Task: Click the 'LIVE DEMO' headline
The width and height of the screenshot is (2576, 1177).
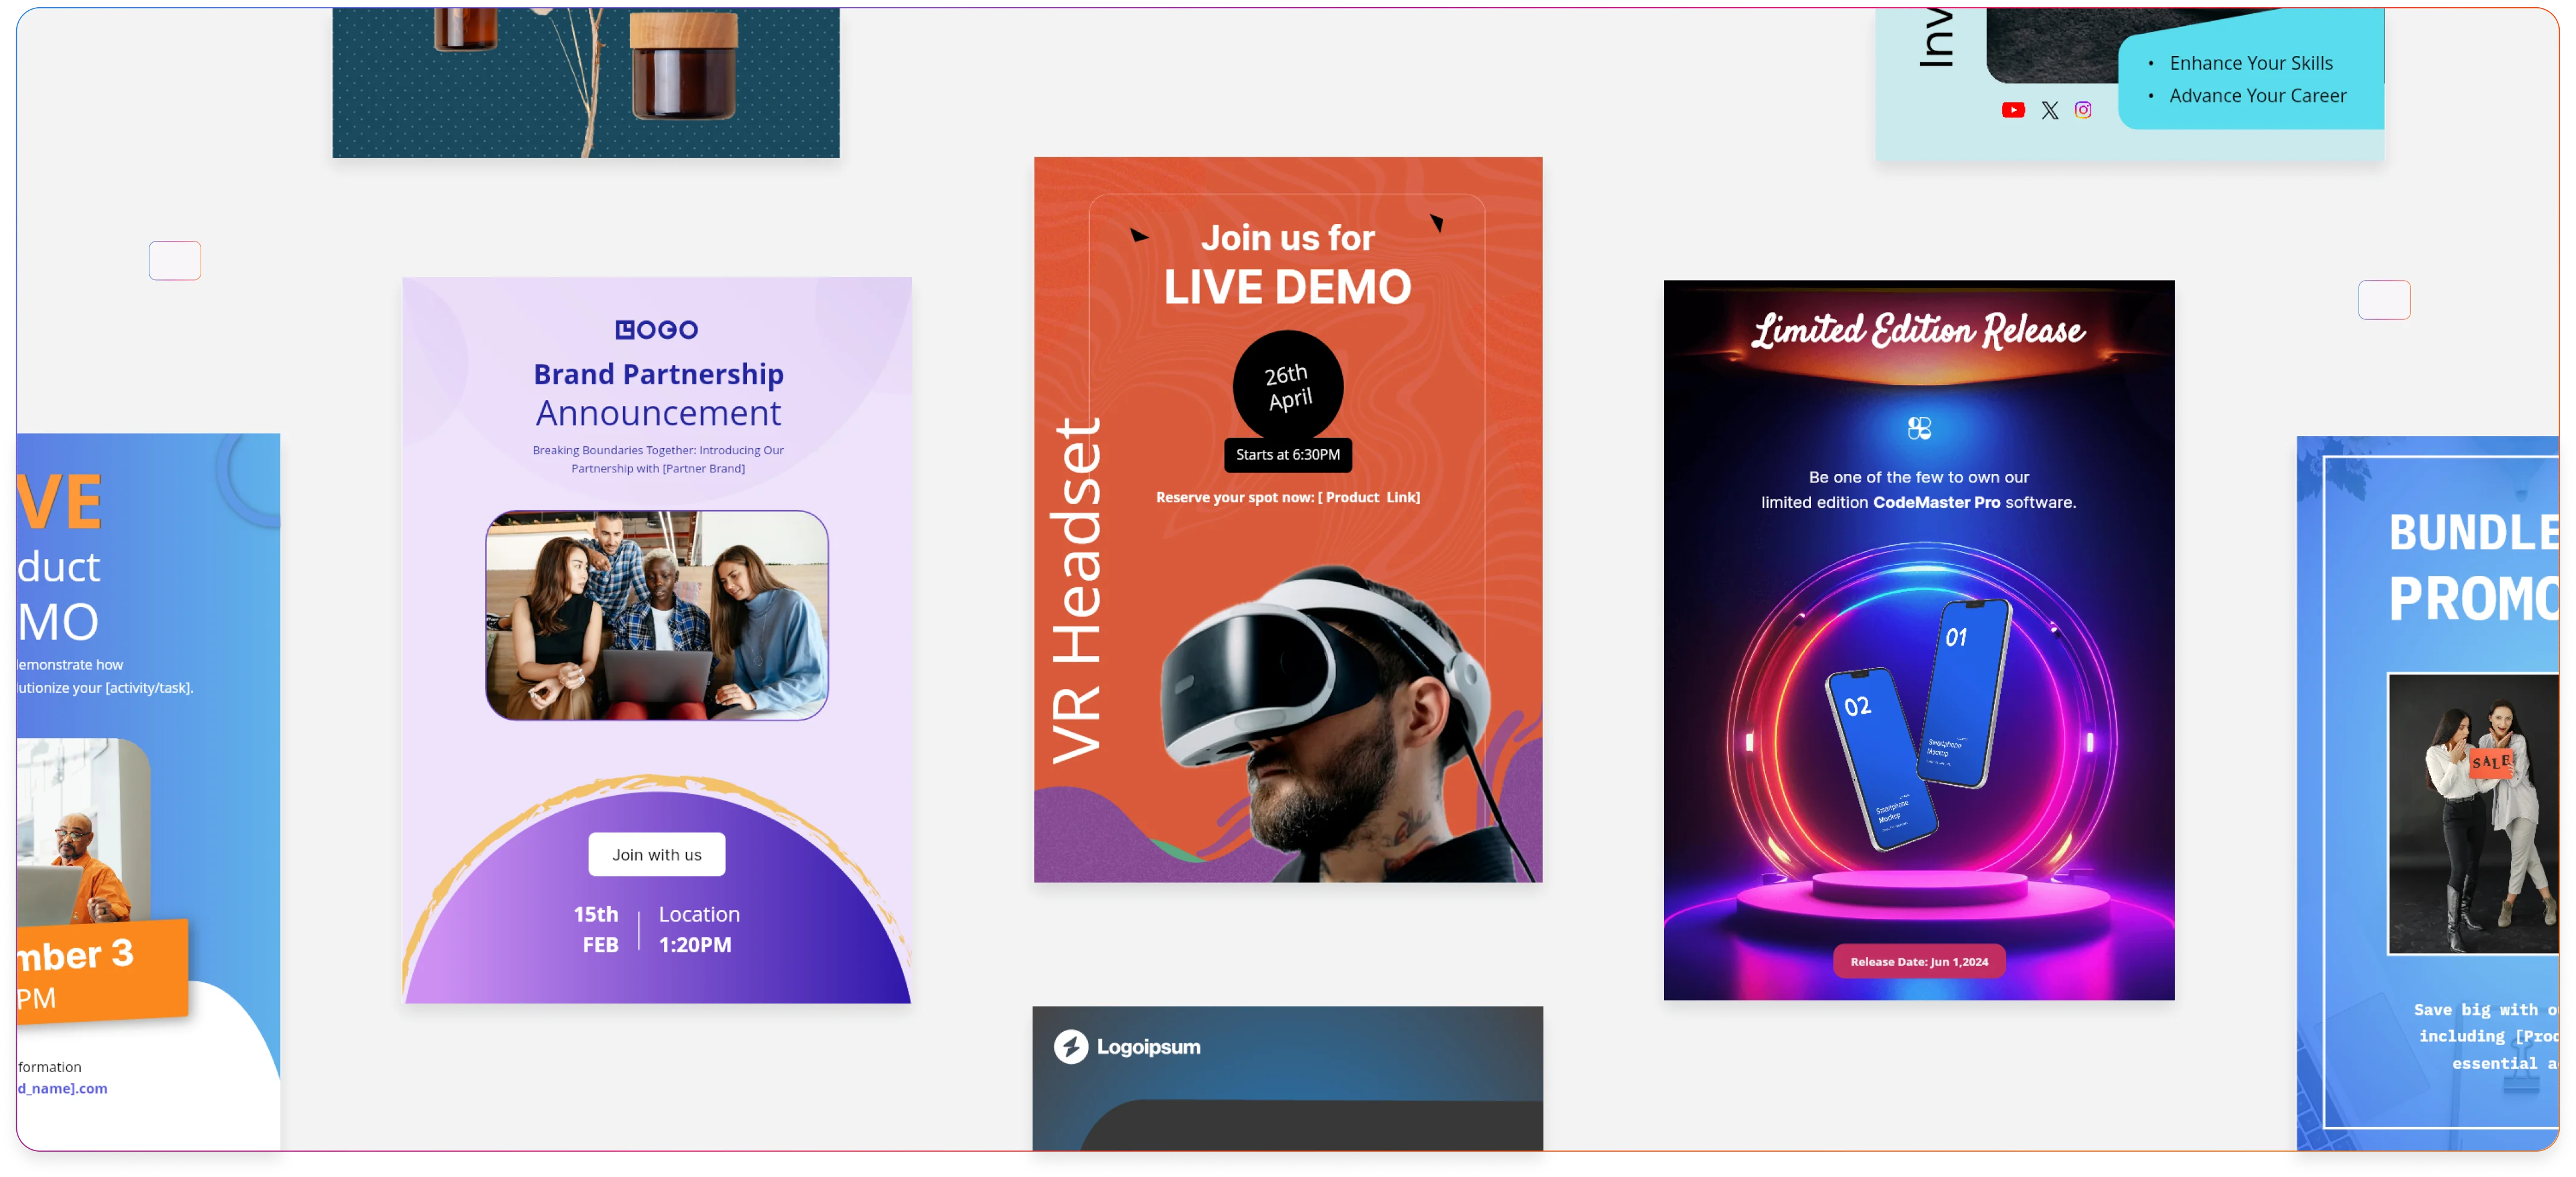Action: [1287, 287]
